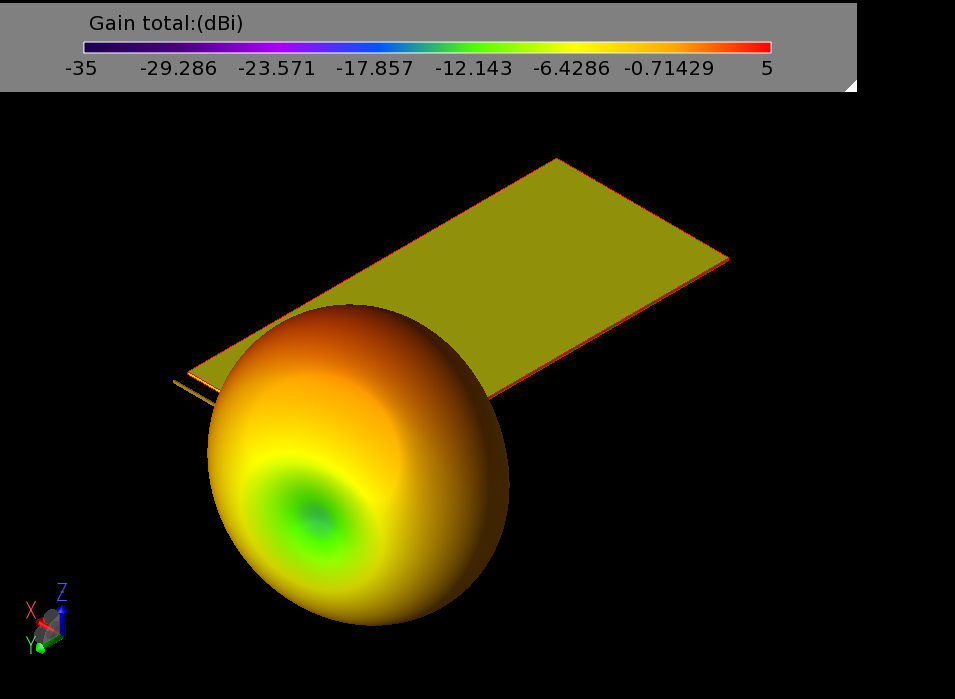This screenshot has width=955, height=699.
Task: Click the legend's white resize corner
Action: coord(851,86)
